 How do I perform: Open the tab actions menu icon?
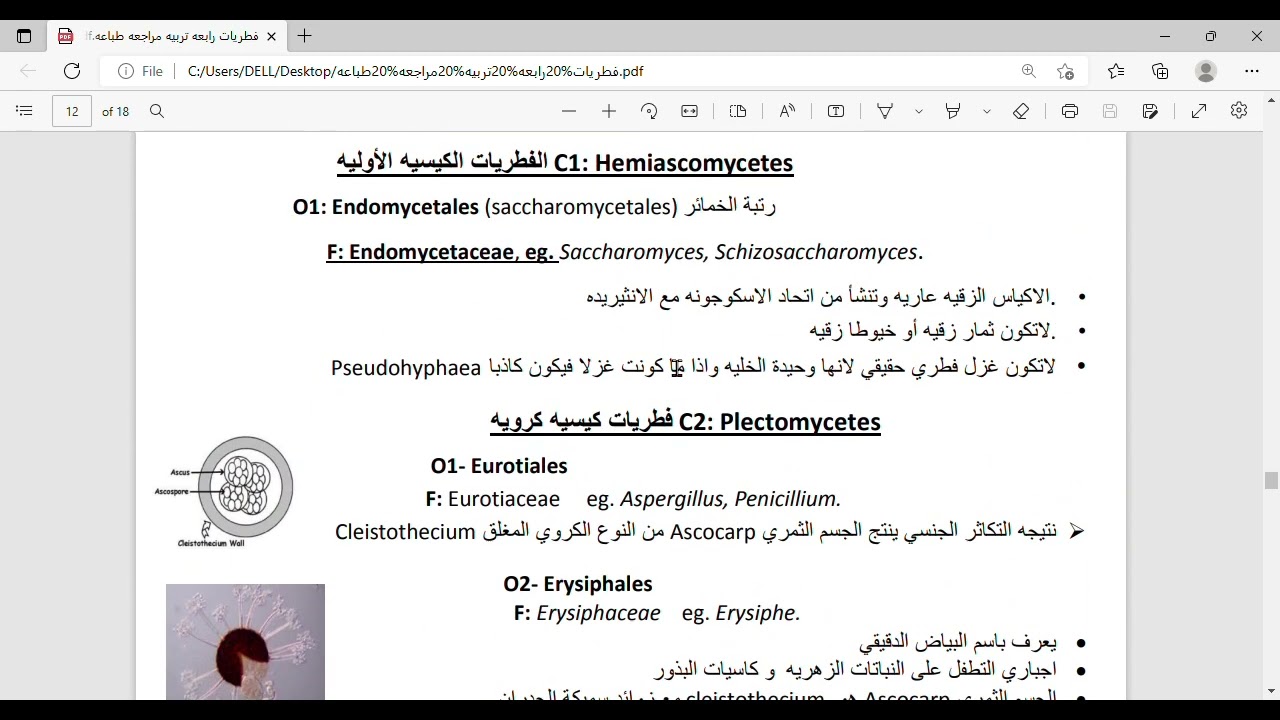pyautogui.click(x=24, y=36)
